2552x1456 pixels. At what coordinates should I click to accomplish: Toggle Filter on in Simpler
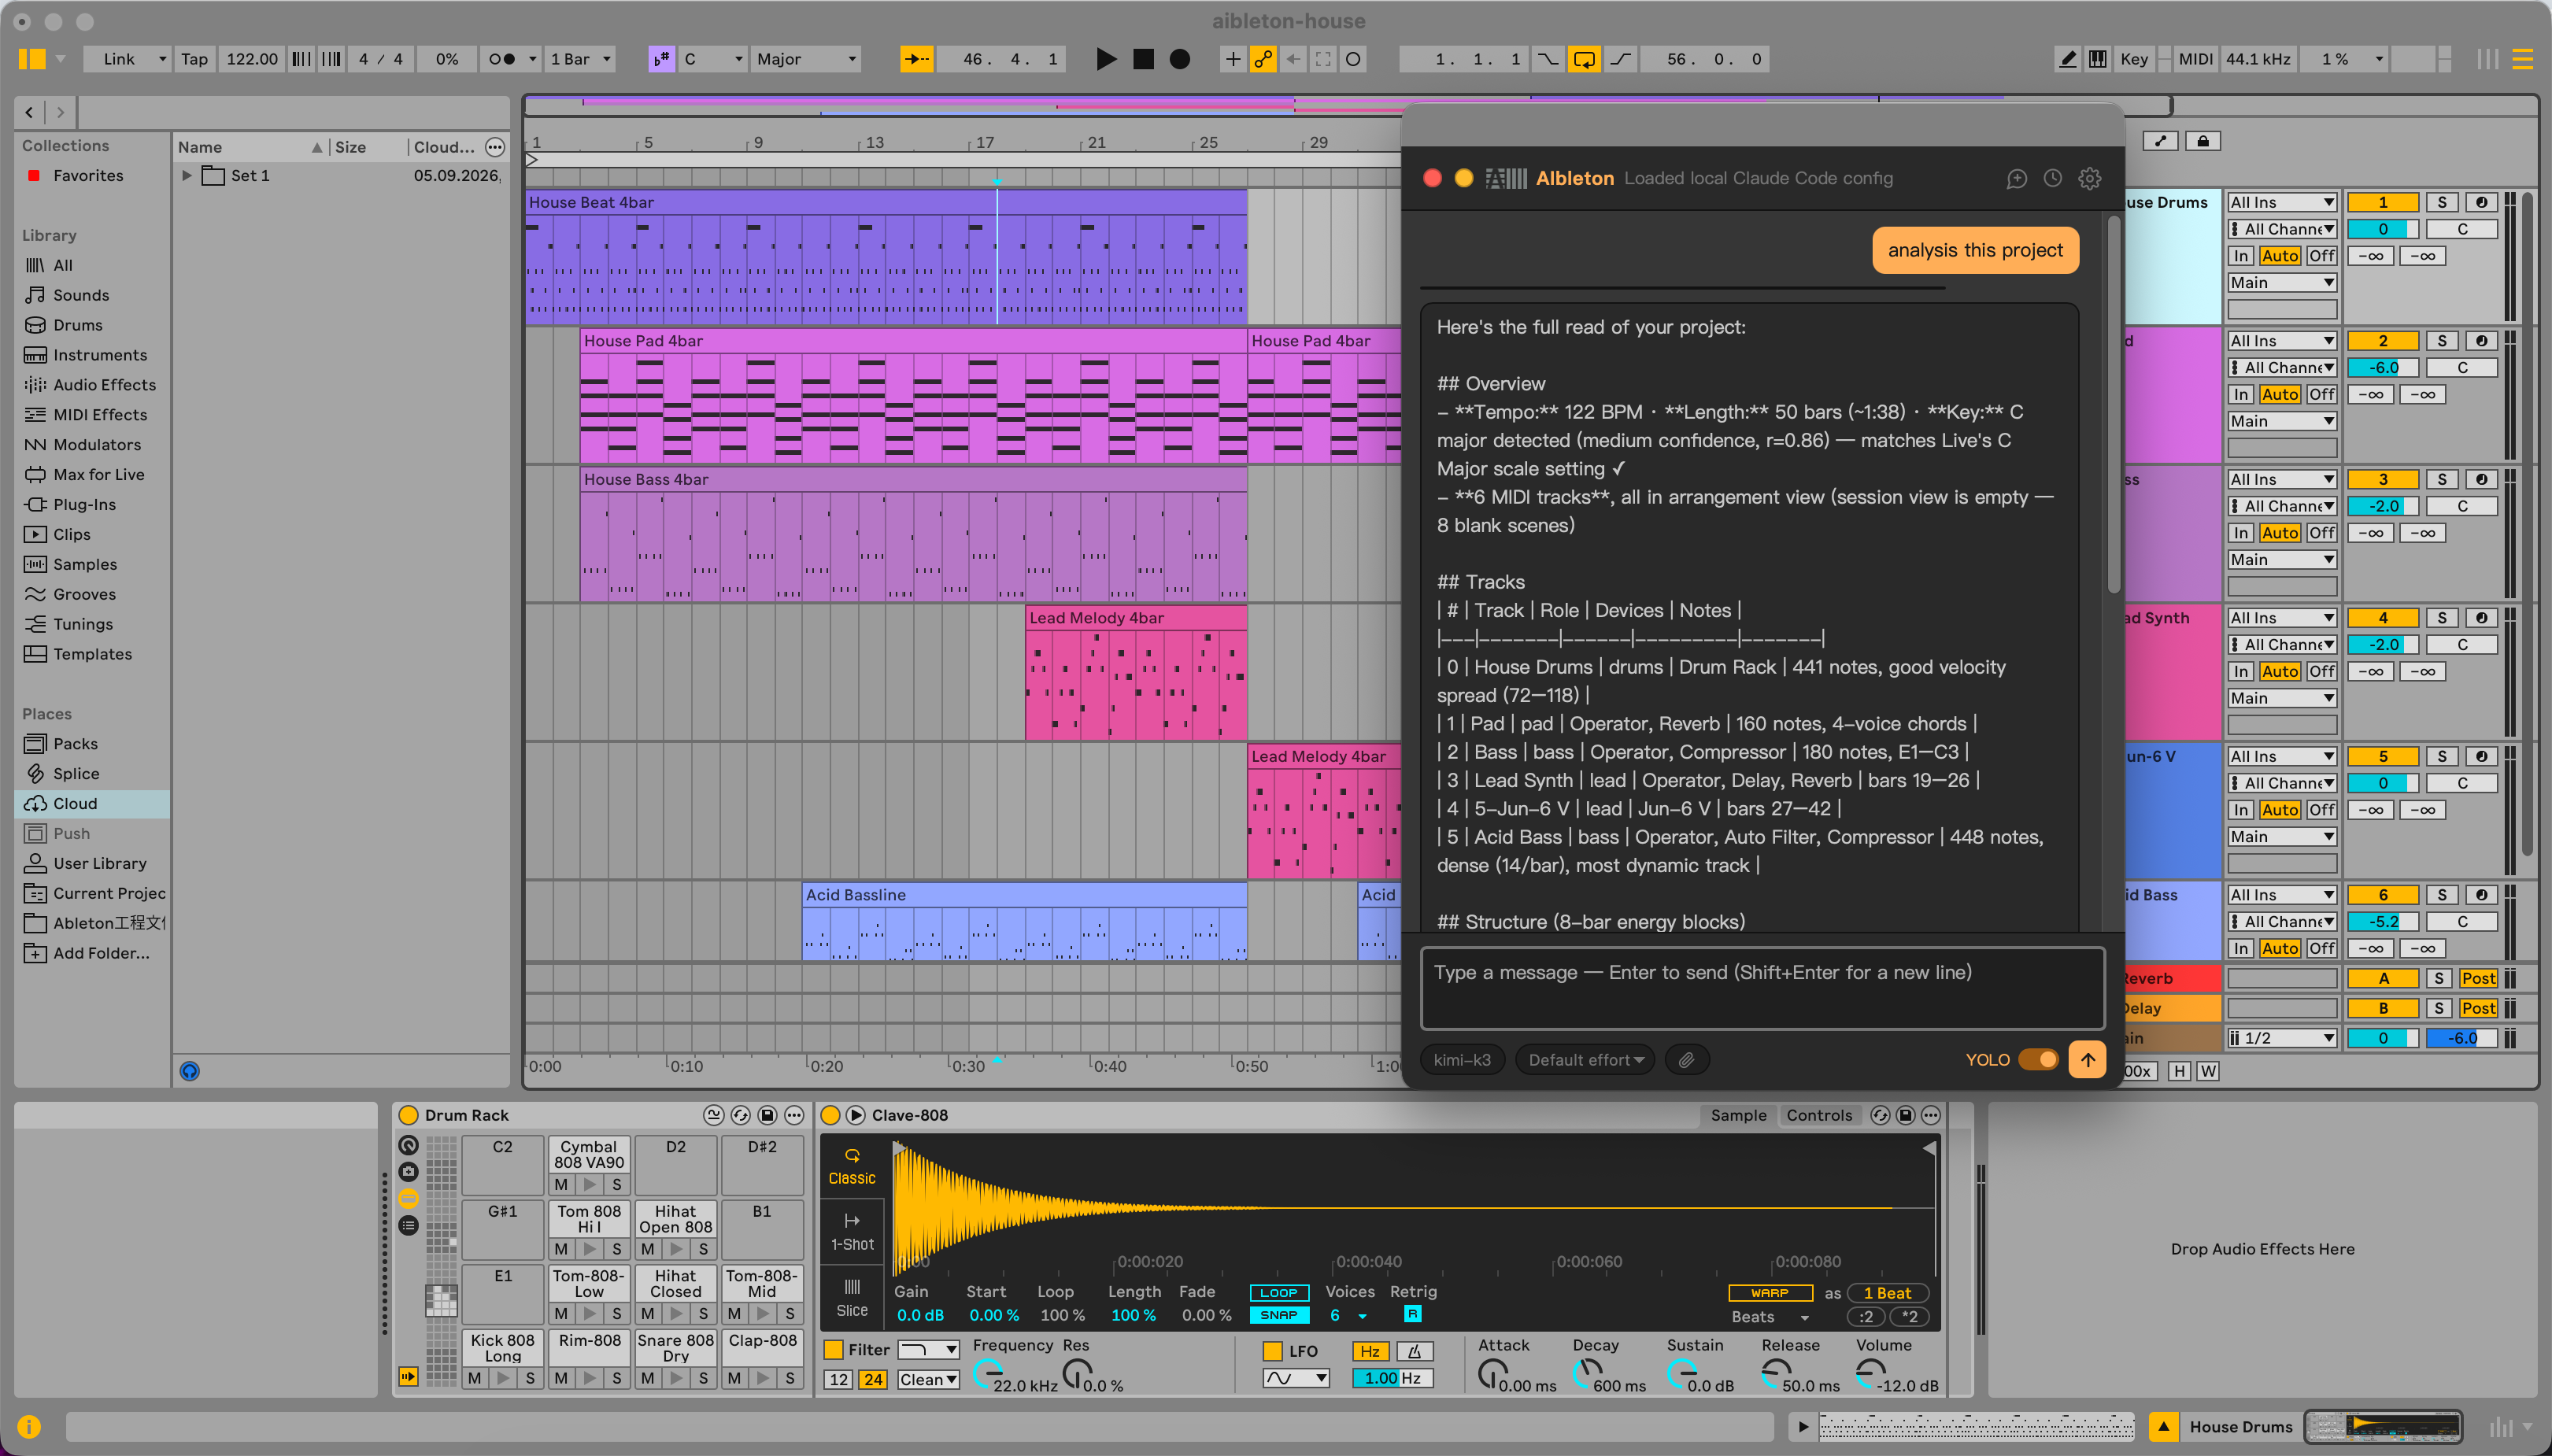coord(833,1350)
